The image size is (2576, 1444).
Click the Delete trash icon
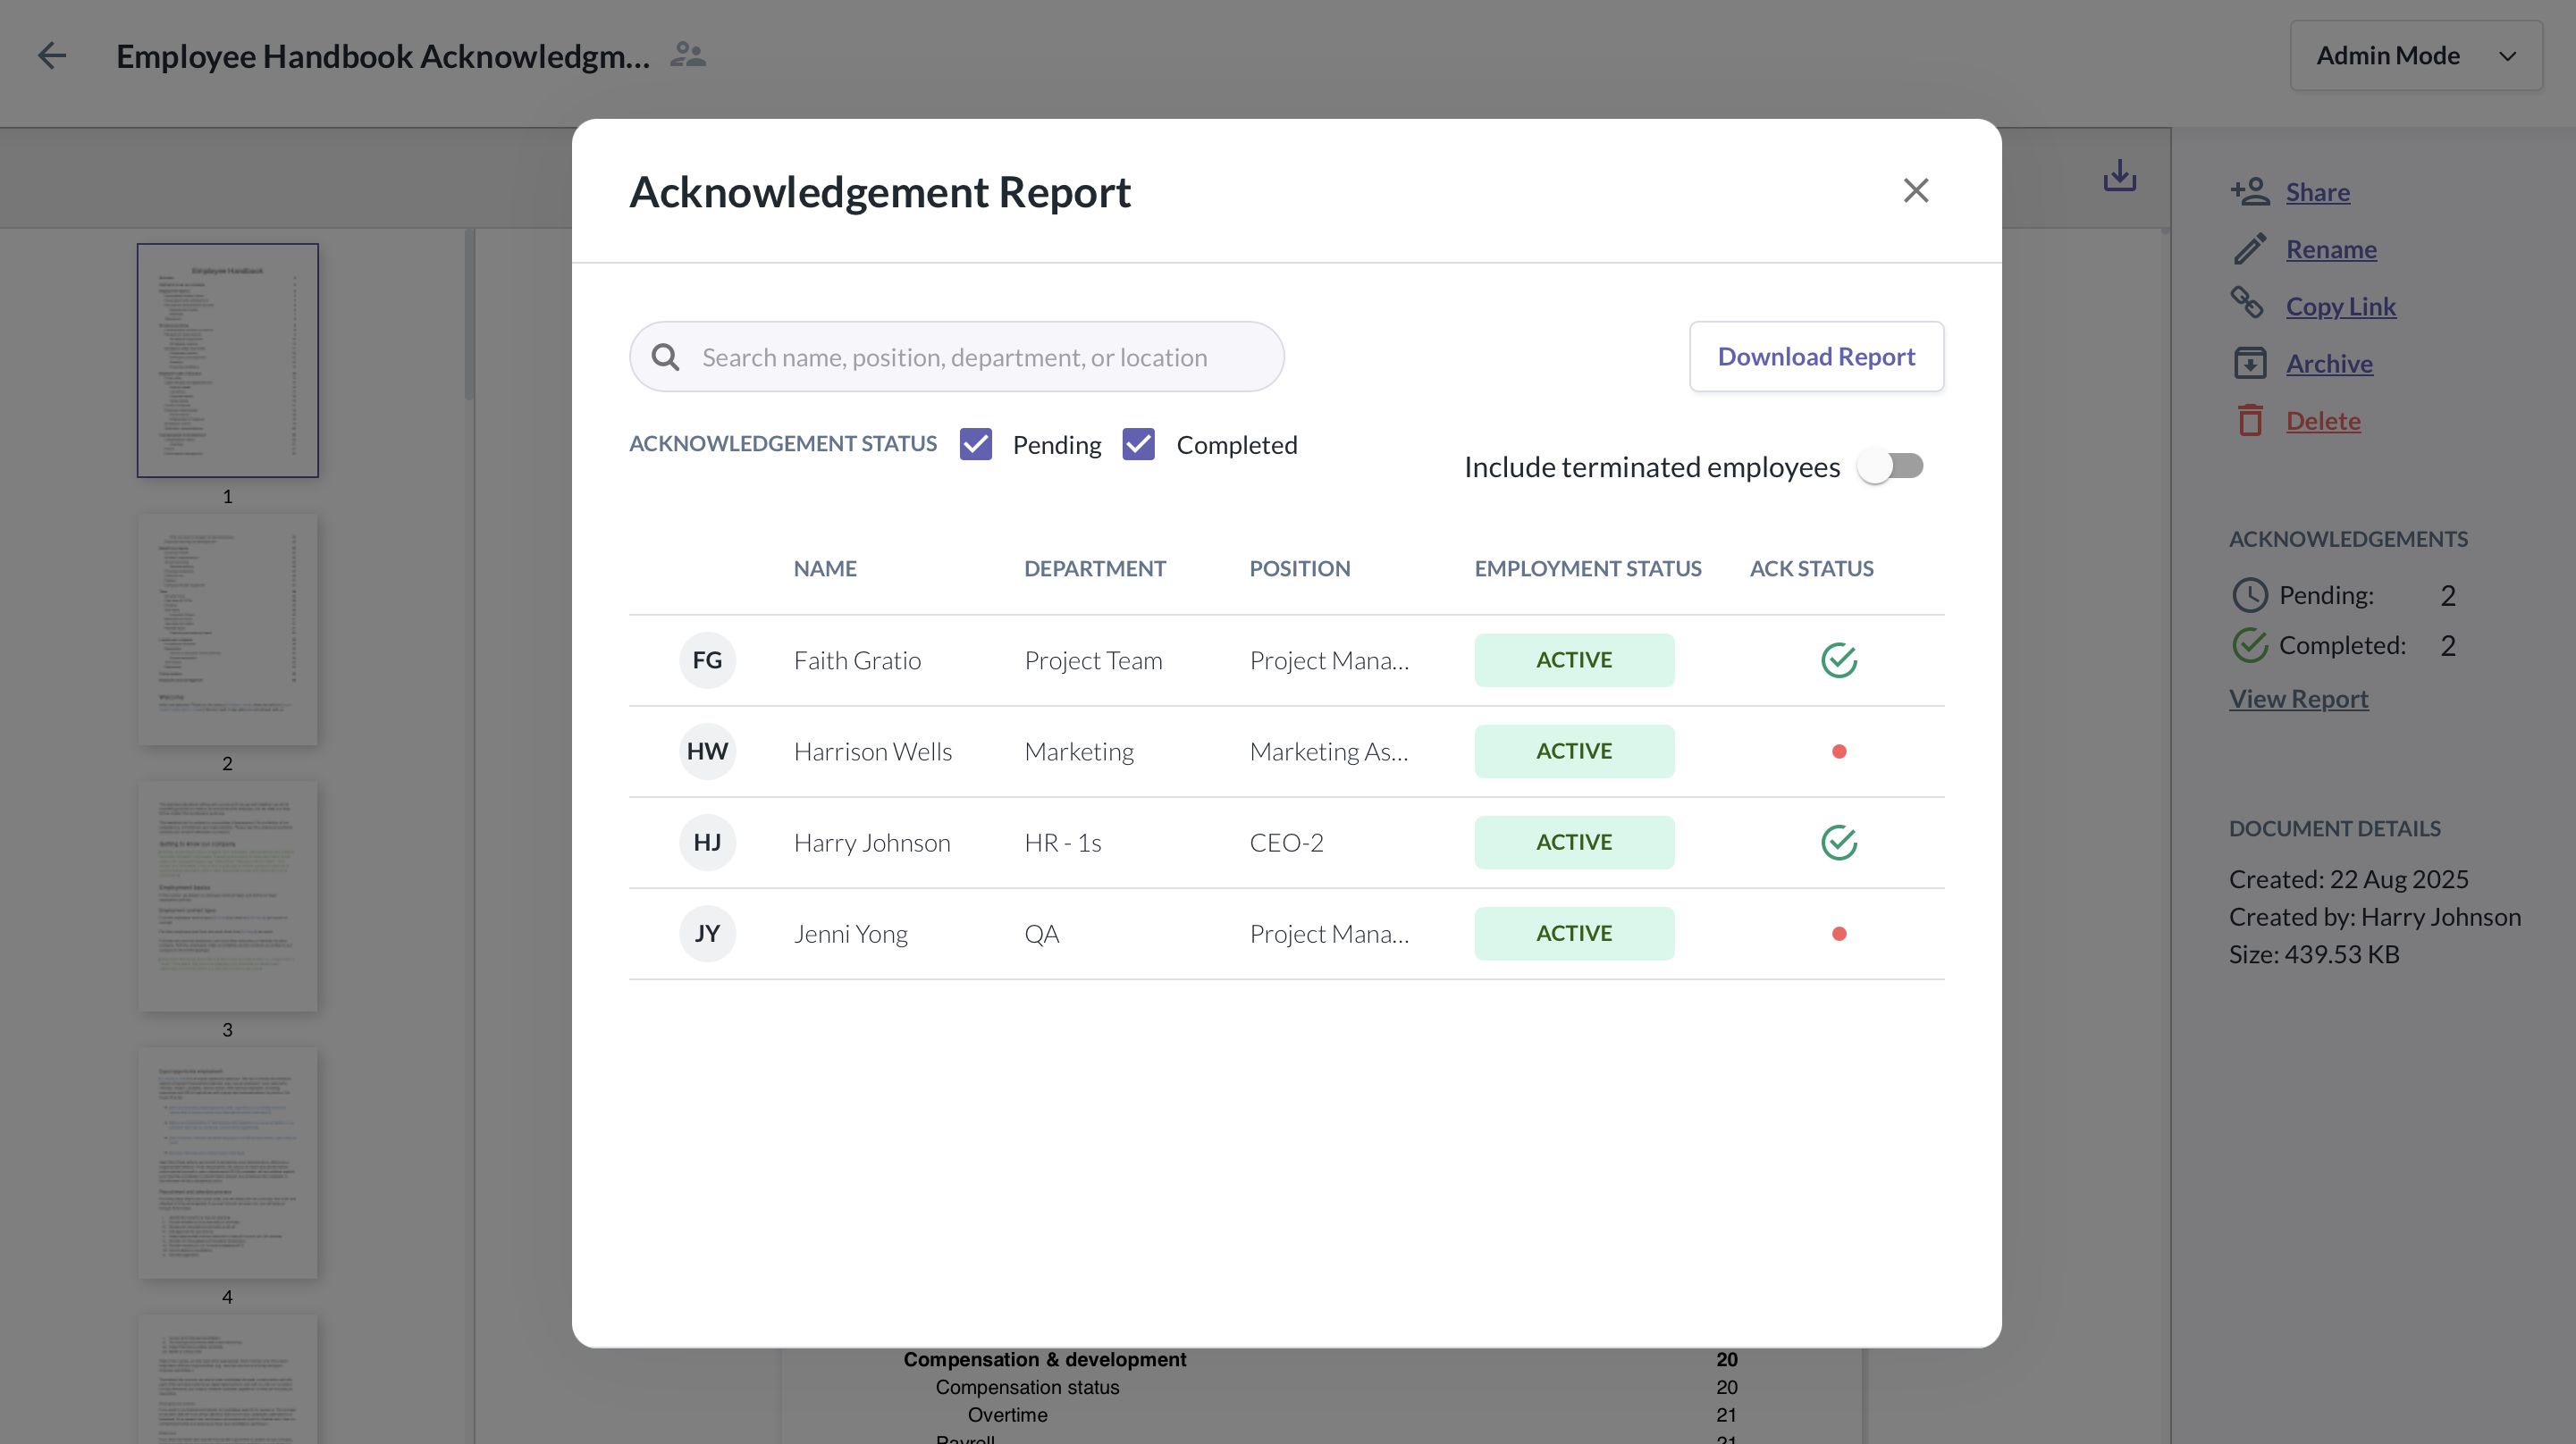(x=2250, y=420)
